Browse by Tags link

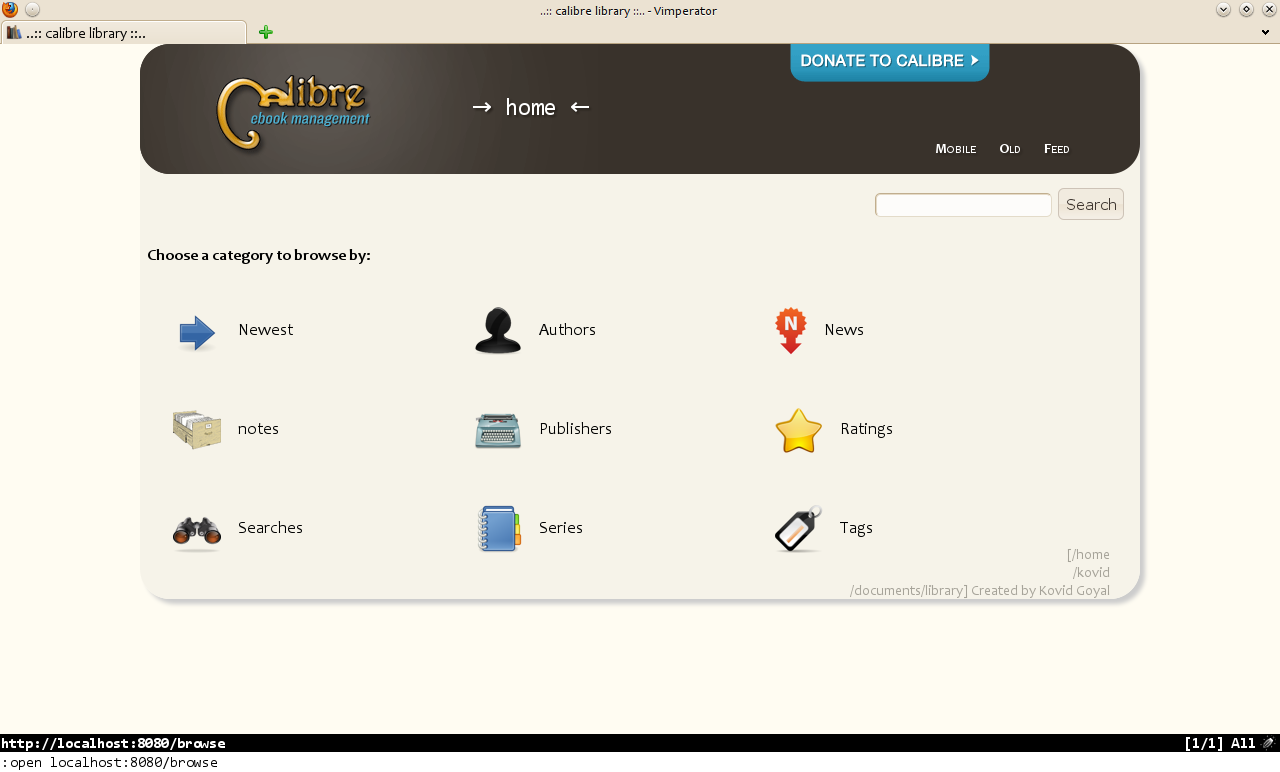point(856,528)
